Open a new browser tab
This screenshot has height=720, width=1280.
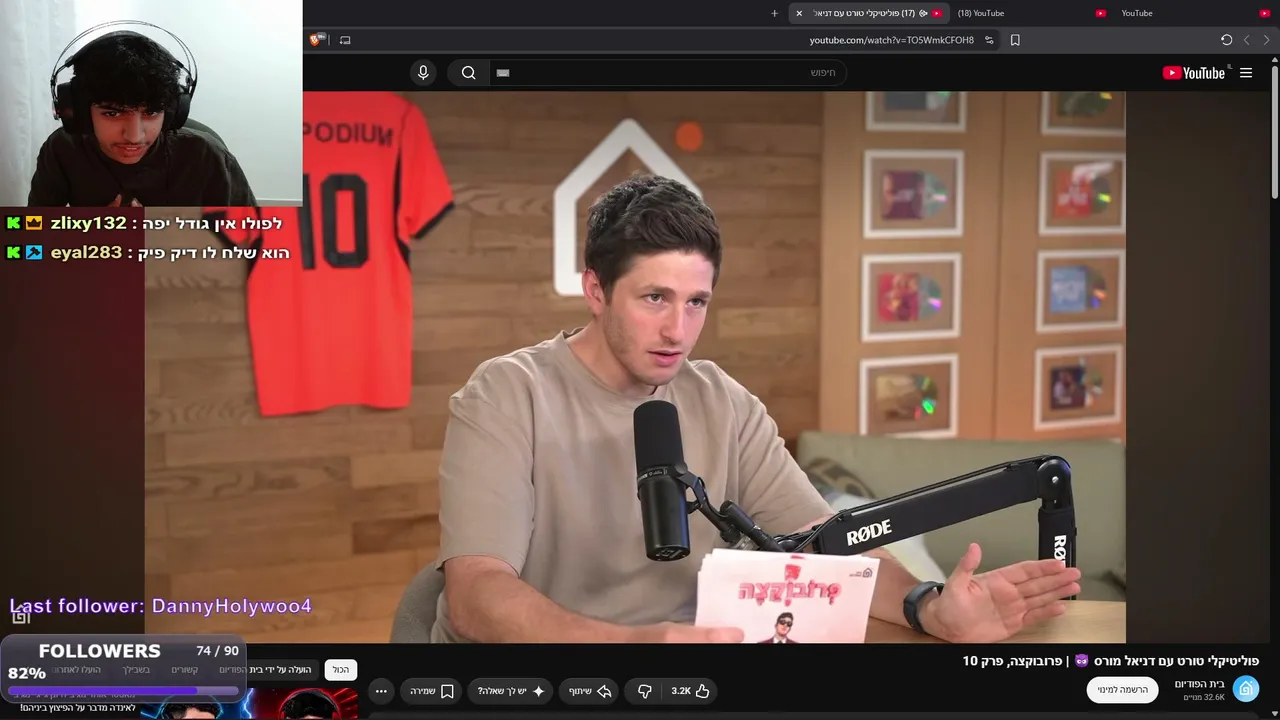[774, 13]
